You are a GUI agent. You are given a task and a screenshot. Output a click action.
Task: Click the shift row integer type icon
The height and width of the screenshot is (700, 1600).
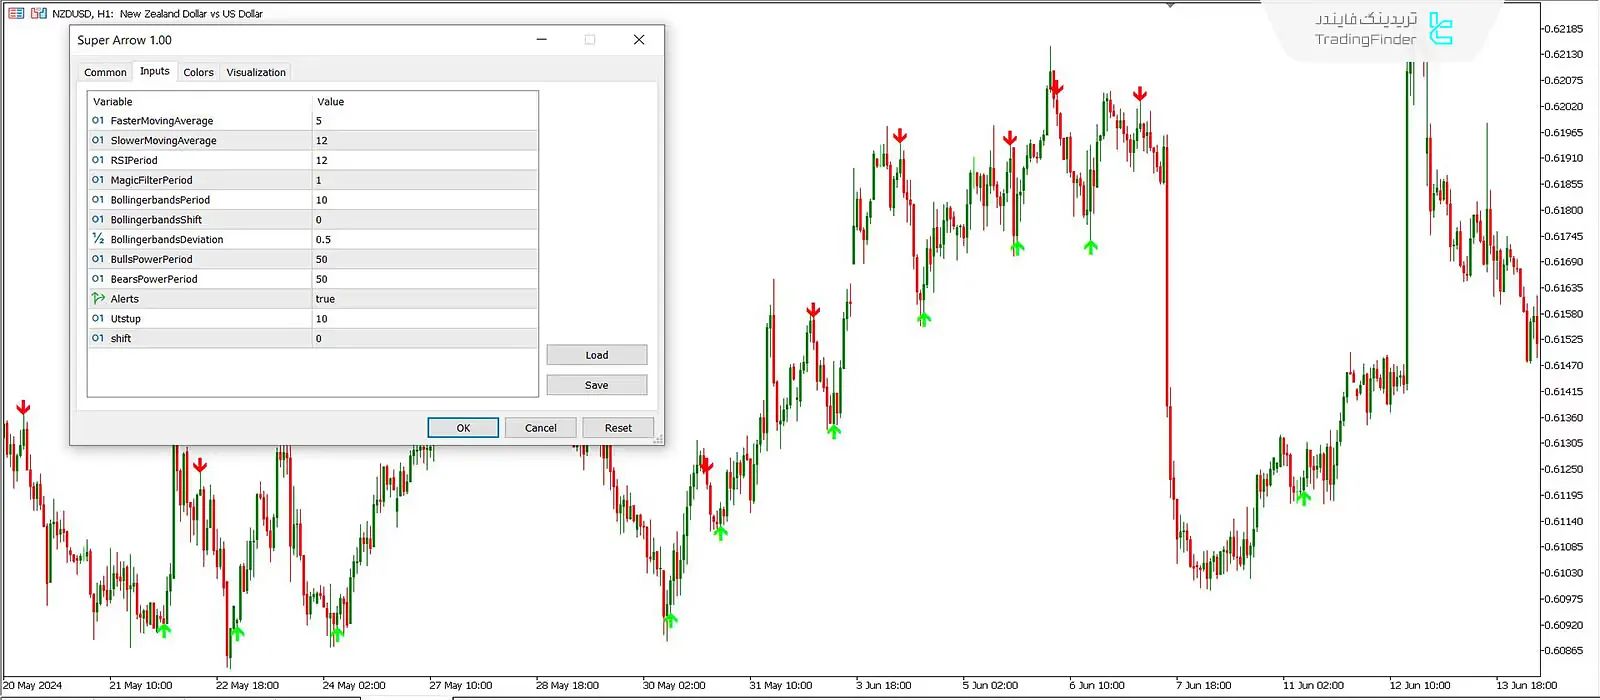pyautogui.click(x=98, y=338)
